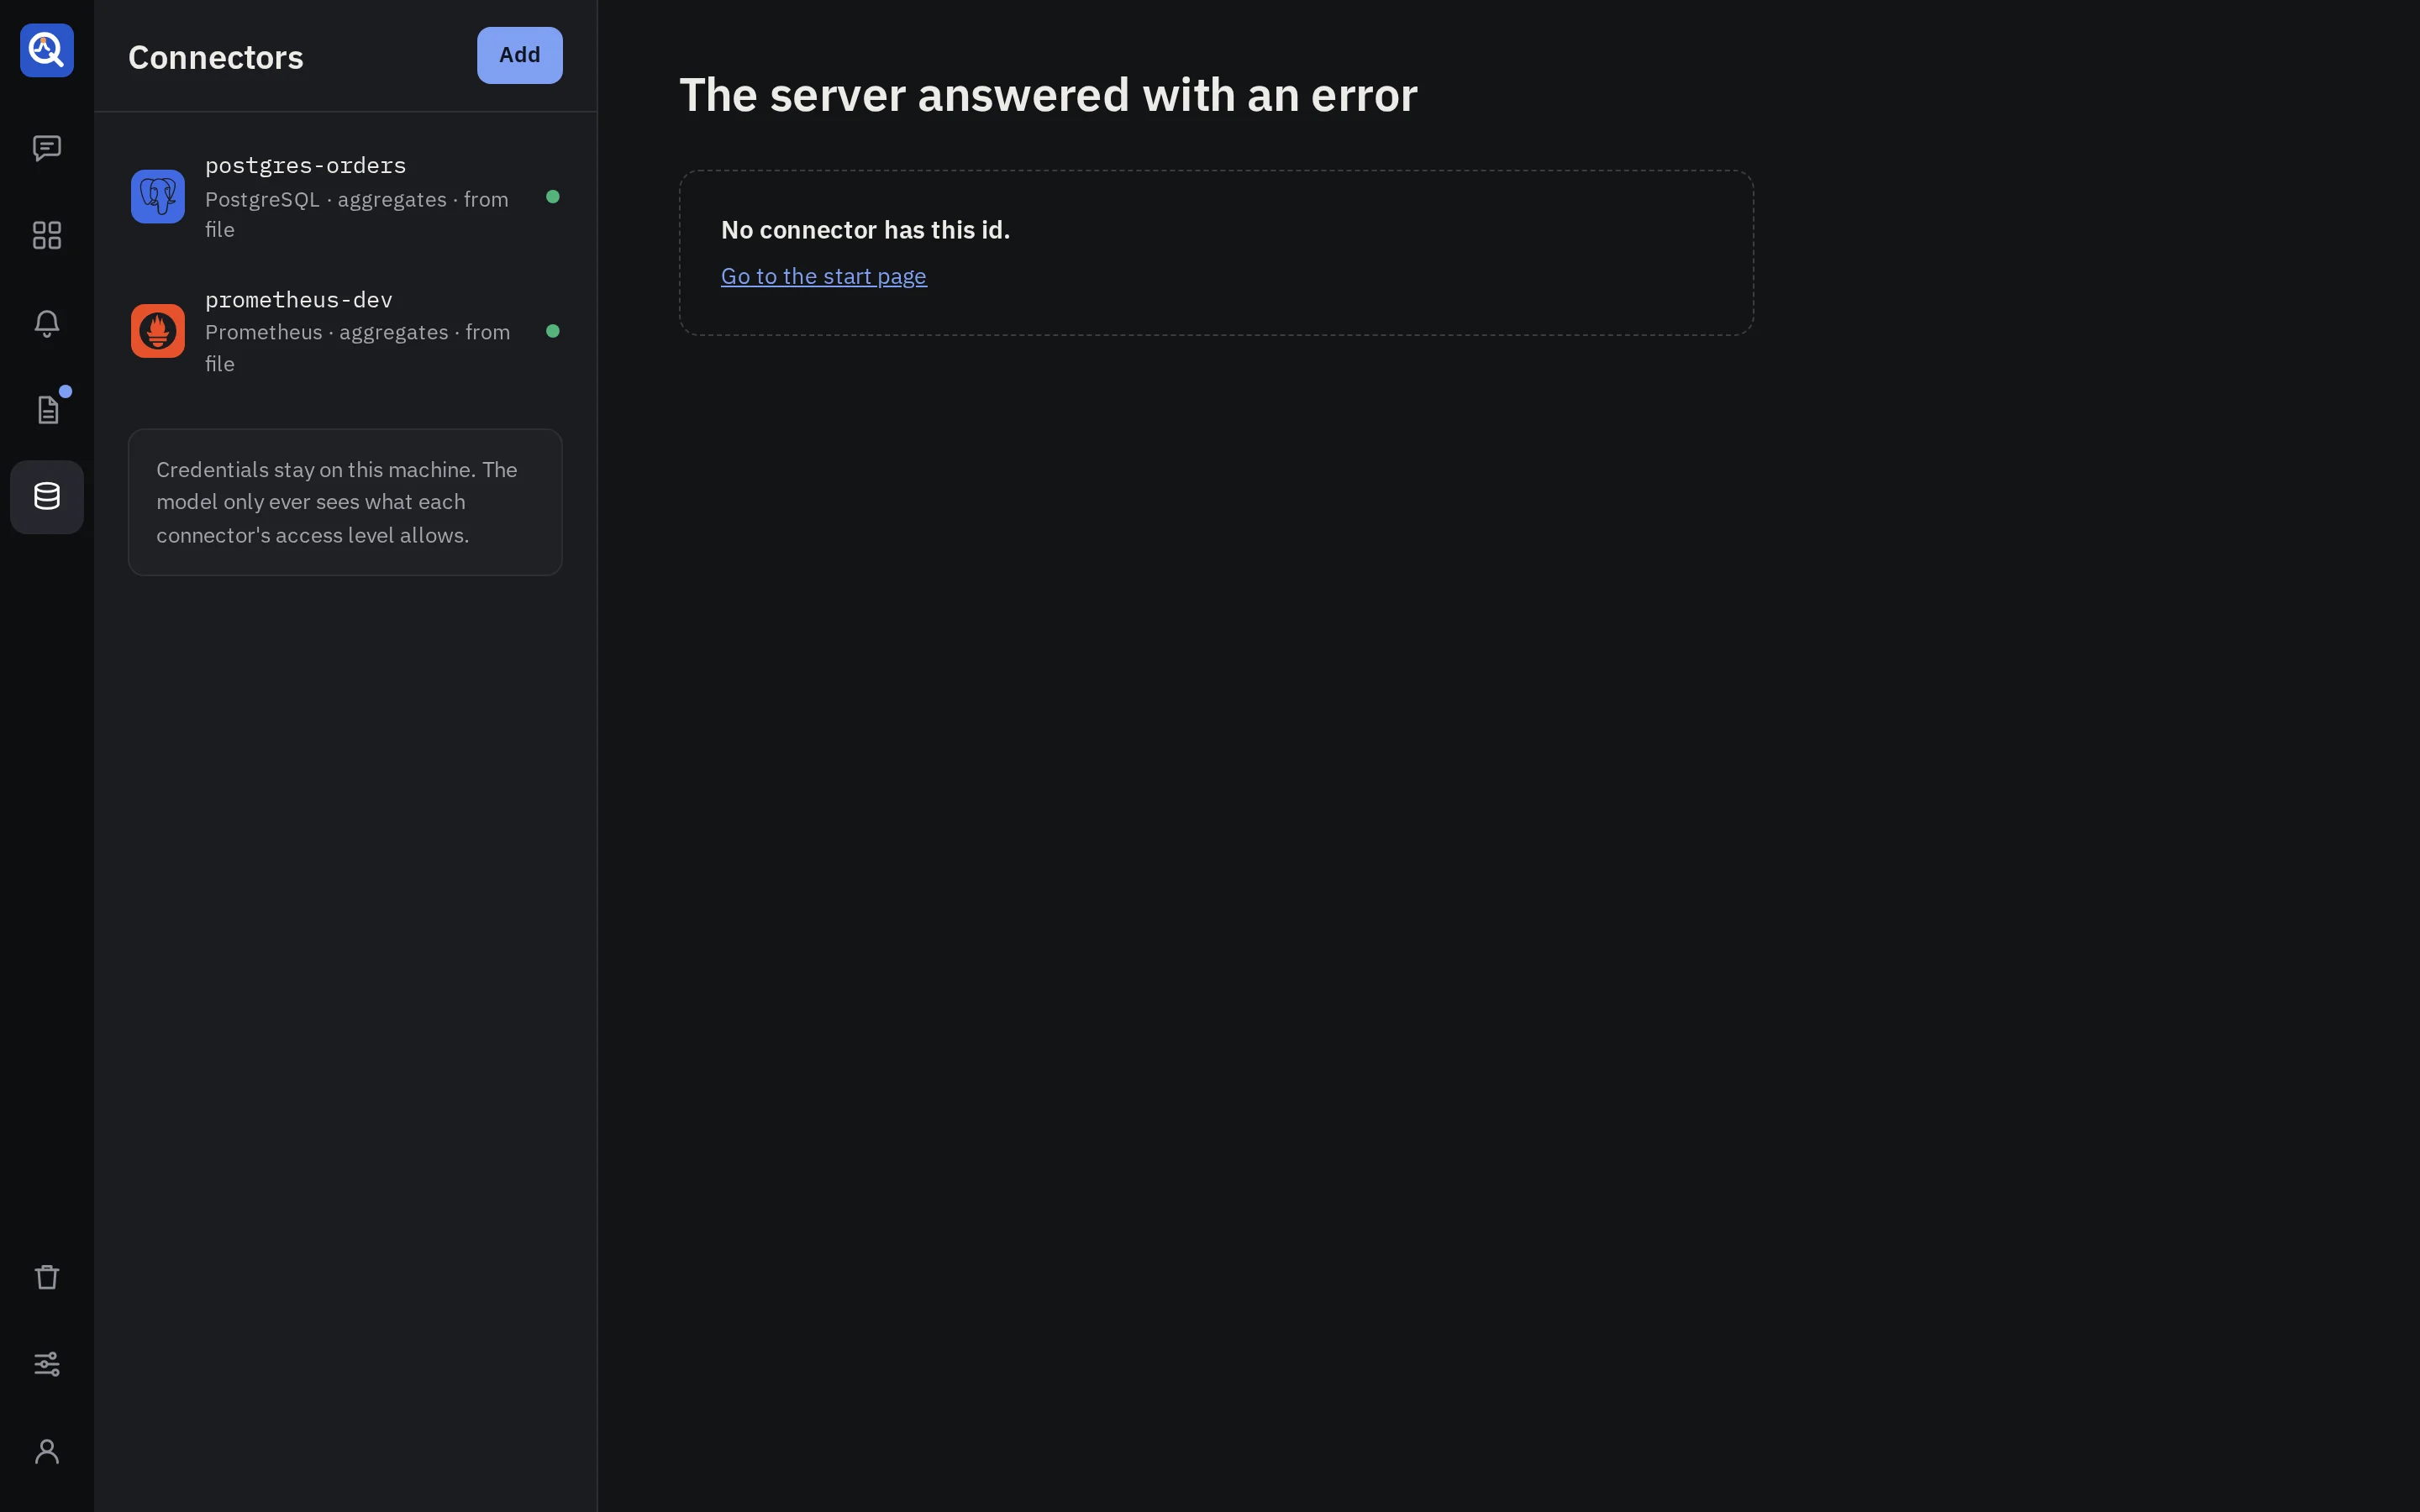Open the alerts bell icon
This screenshot has width=2420, height=1512.
tap(47, 323)
